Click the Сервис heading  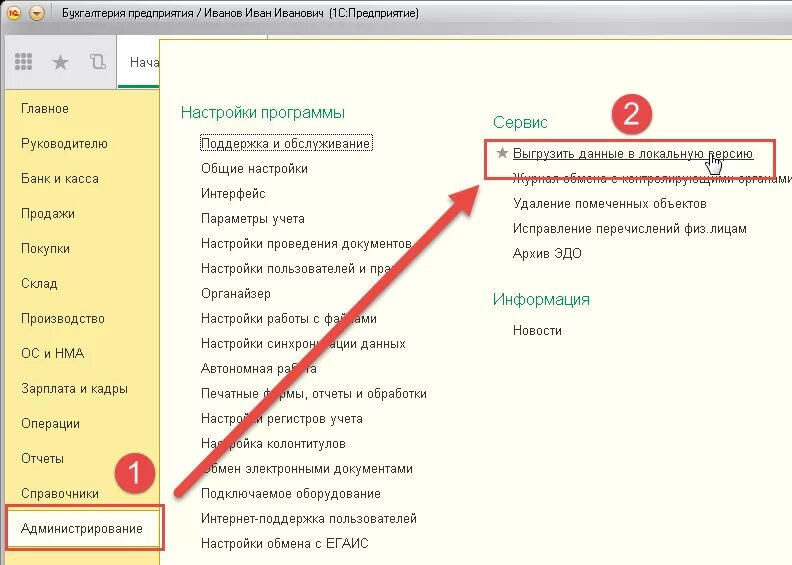tap(520, 122)
